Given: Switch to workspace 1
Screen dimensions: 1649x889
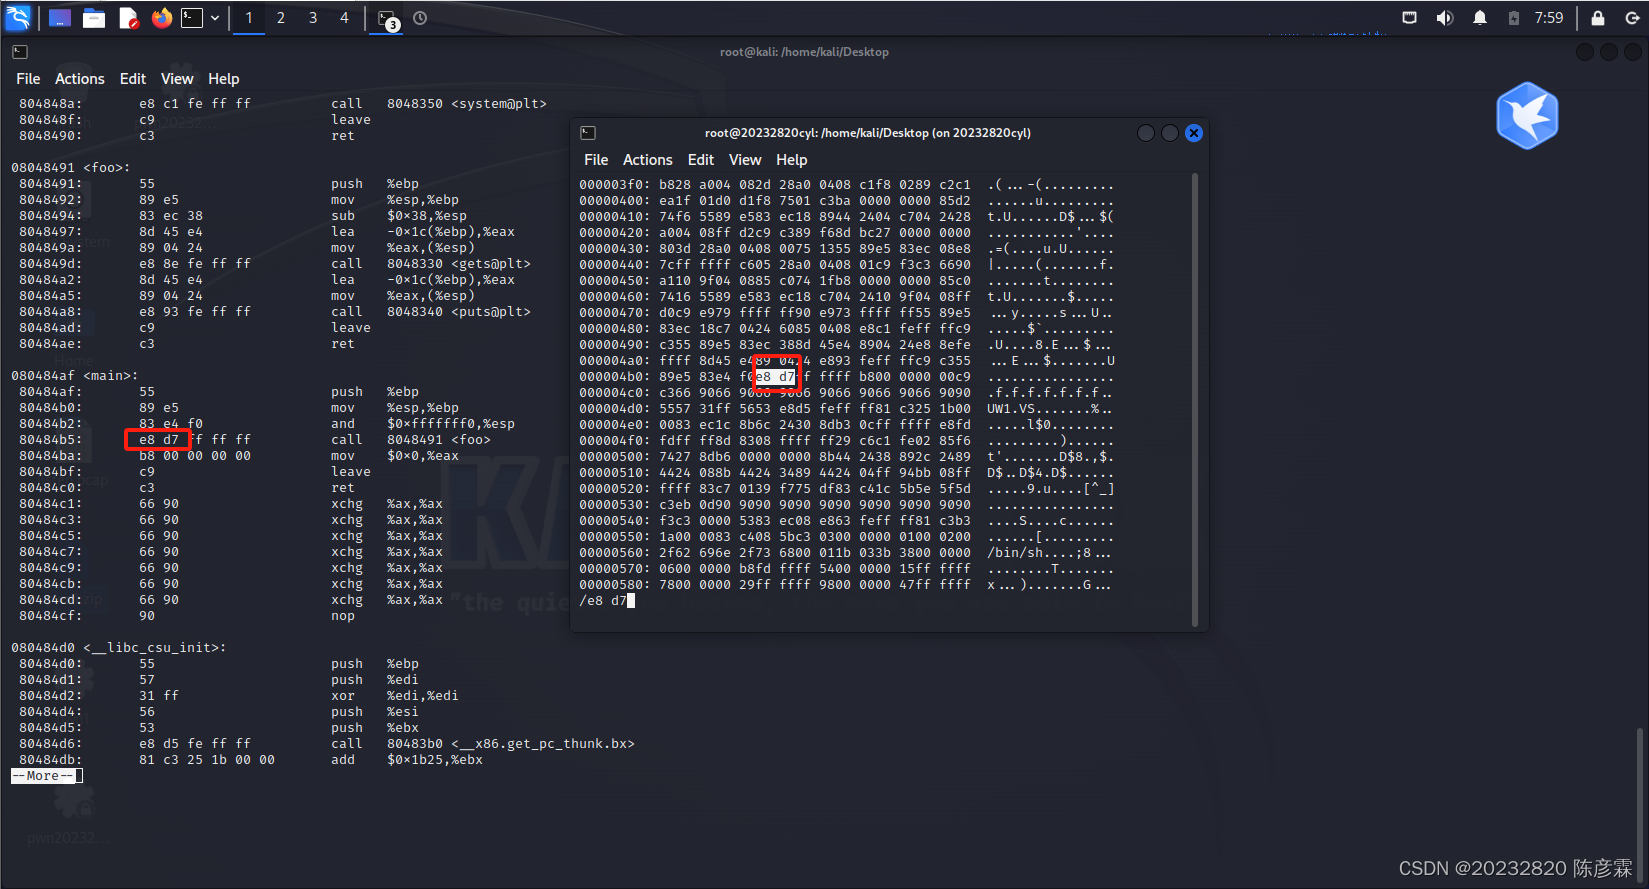Looking at the screenshot, I should point(249,18).
